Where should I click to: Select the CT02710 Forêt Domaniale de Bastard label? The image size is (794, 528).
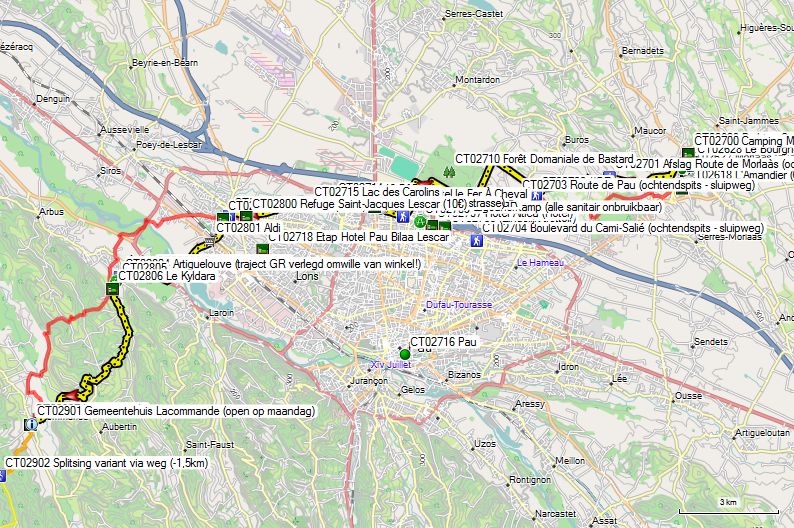[544, 159]
